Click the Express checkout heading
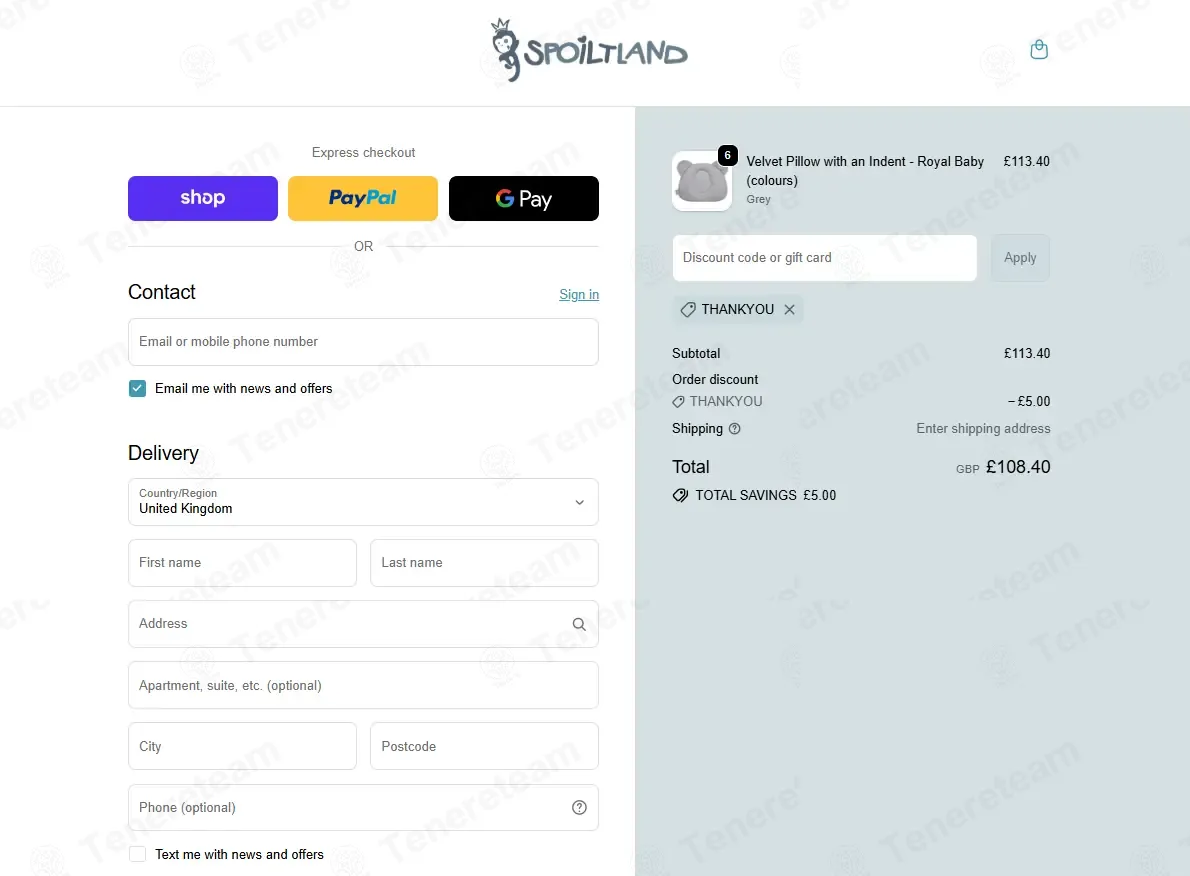 coord(364,153)
